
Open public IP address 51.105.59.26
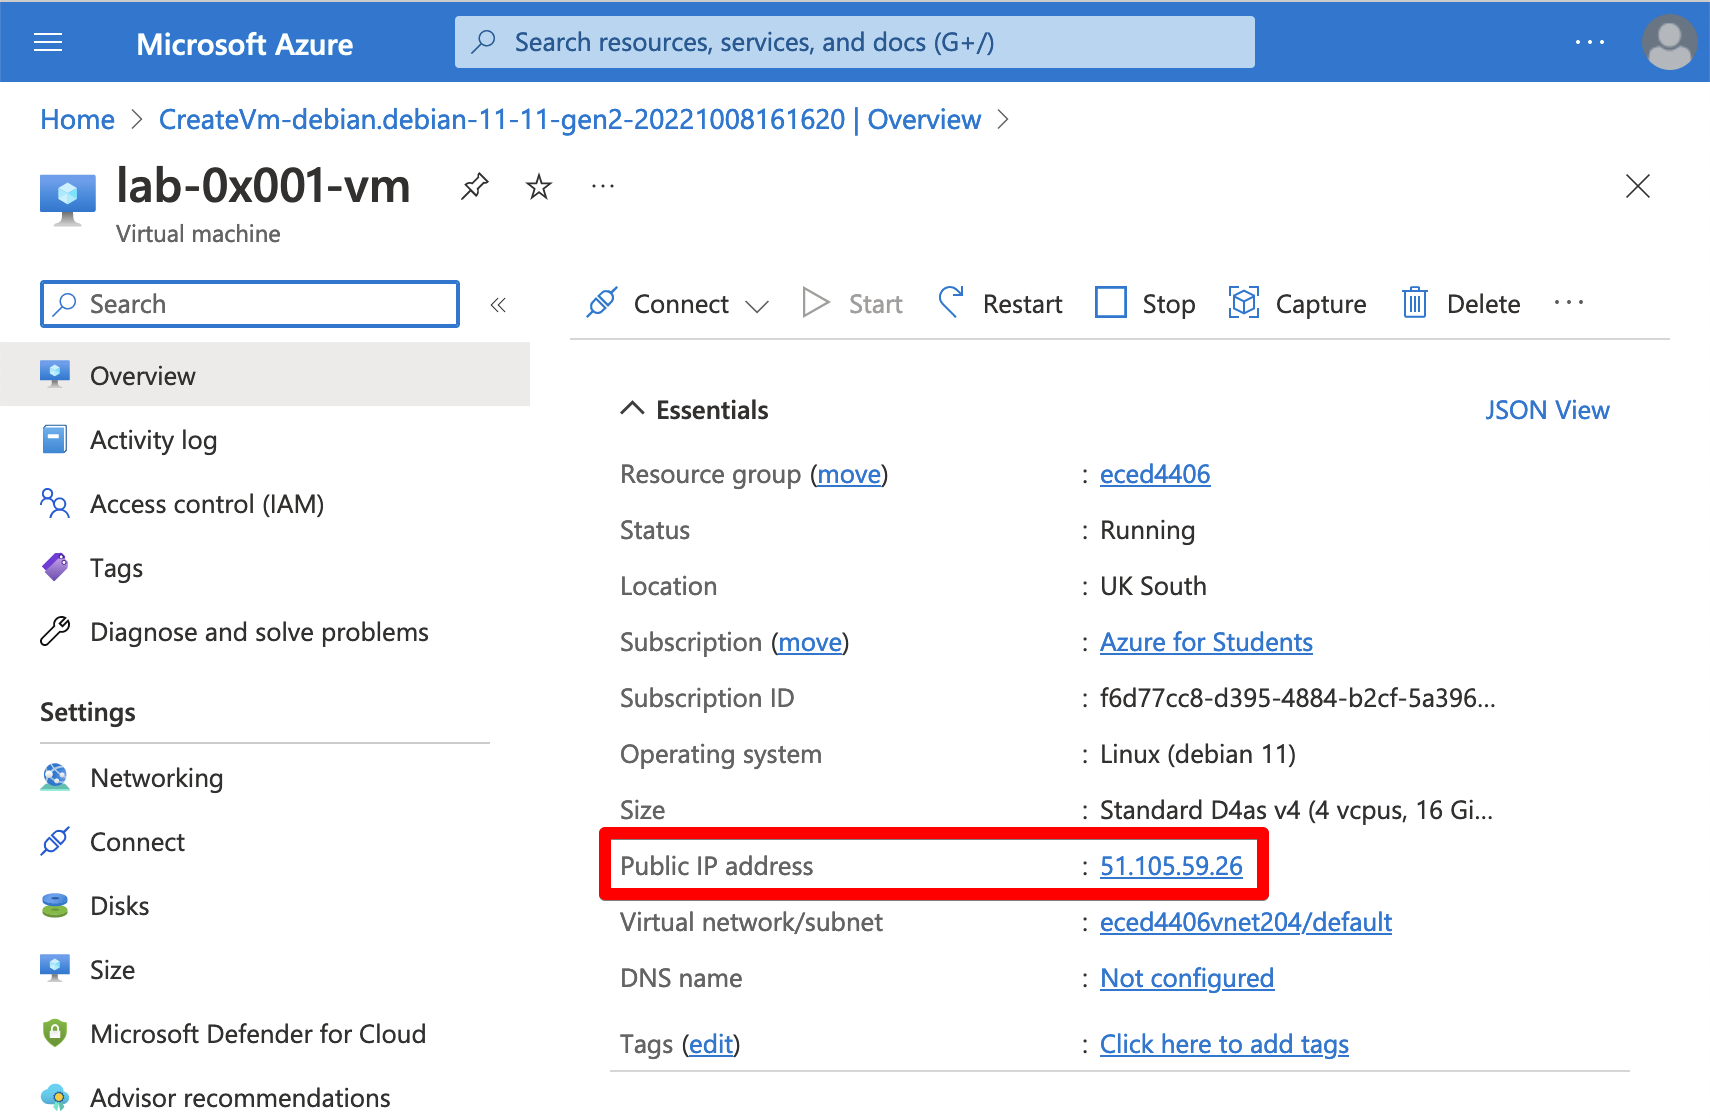click(1171, 866)
